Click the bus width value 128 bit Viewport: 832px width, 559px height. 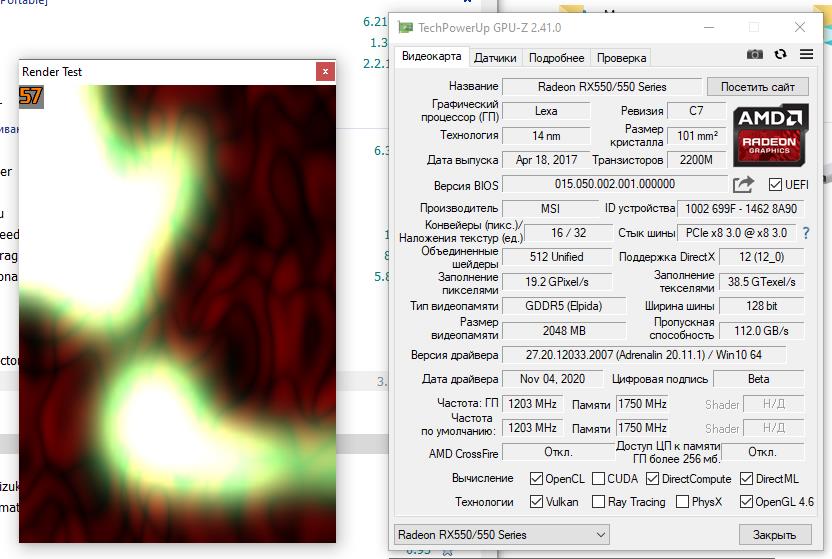[x=761, y=306]
